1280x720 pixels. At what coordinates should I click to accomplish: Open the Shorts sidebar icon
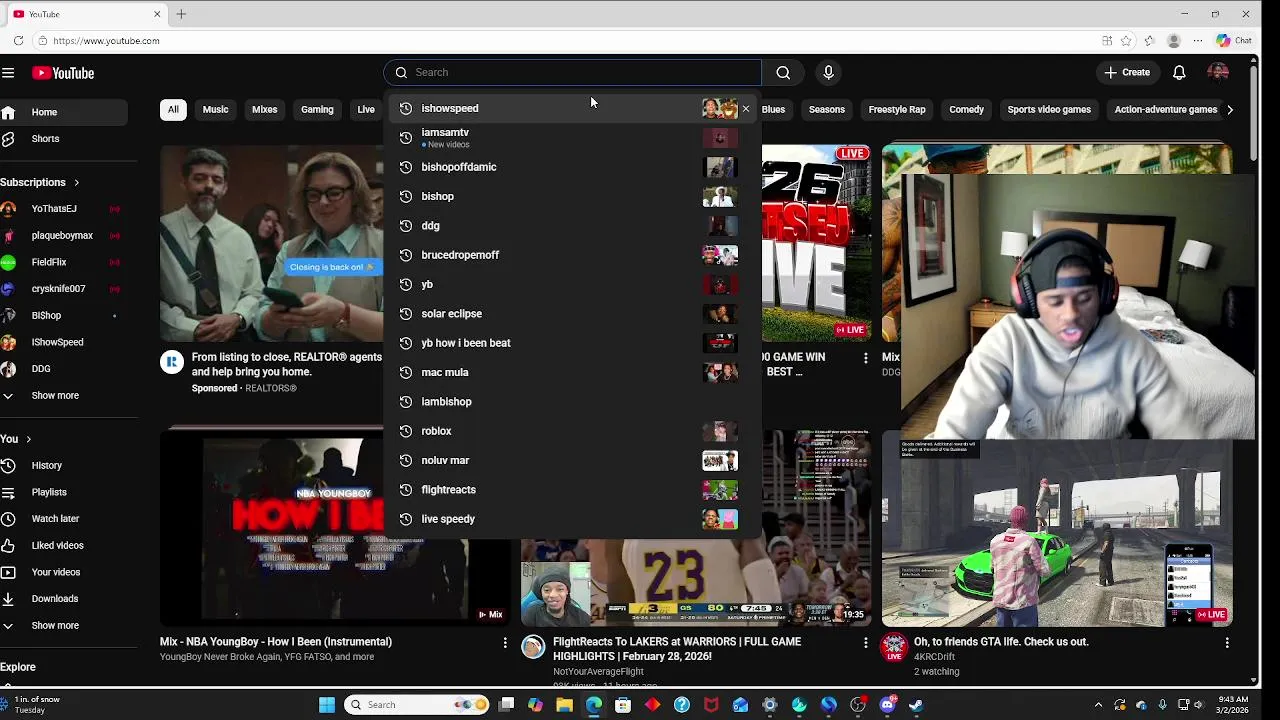click(8, 139)
